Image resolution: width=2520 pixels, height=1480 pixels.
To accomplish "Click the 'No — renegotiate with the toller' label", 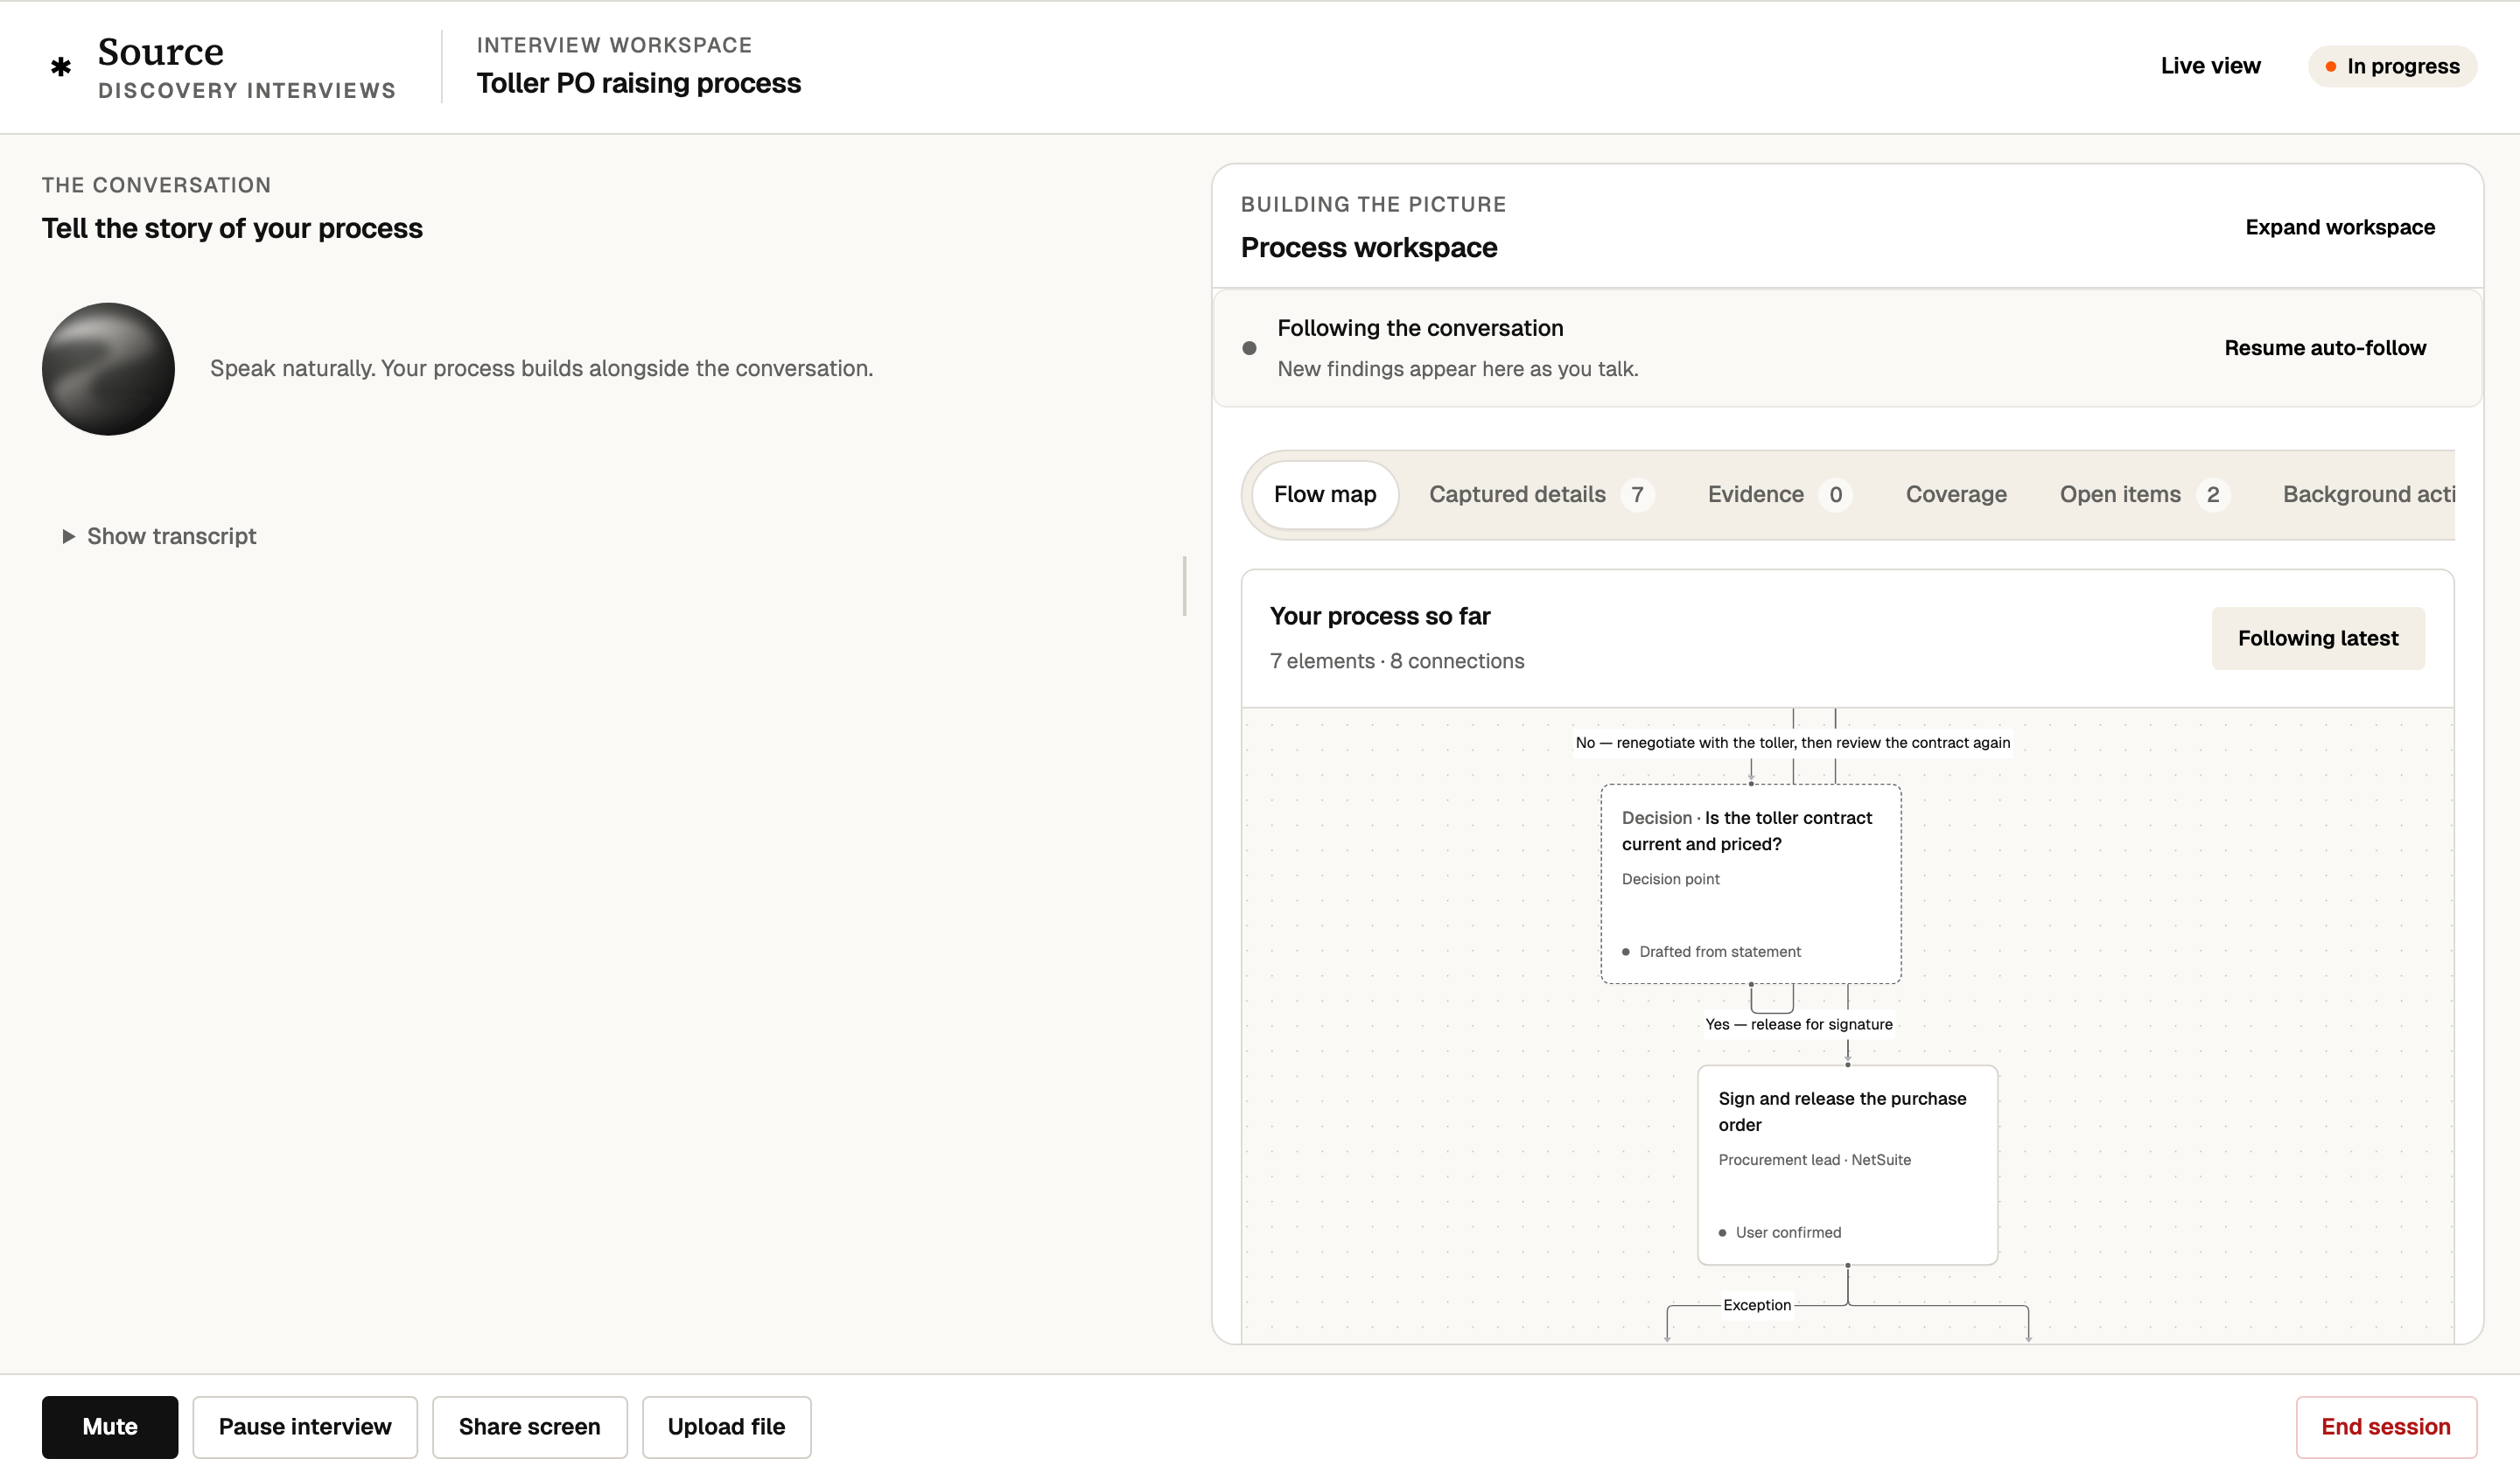I will point(1793,742).
